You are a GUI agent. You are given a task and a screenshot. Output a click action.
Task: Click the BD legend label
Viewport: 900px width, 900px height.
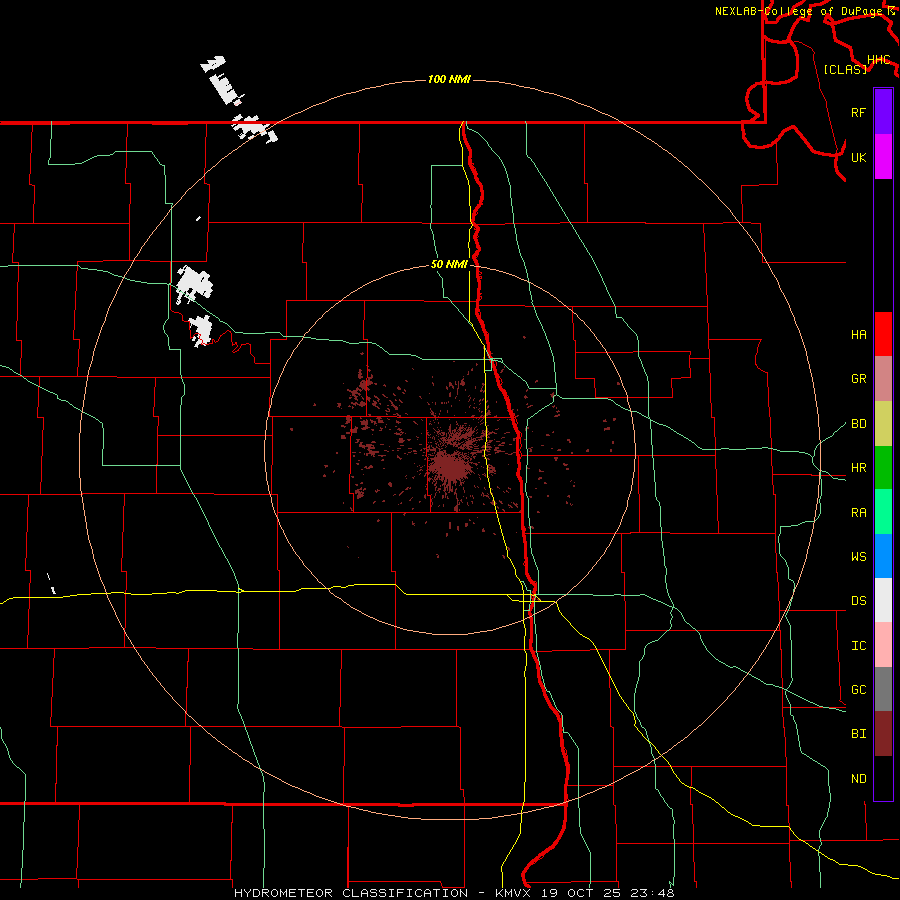click(x=858, y=424)
